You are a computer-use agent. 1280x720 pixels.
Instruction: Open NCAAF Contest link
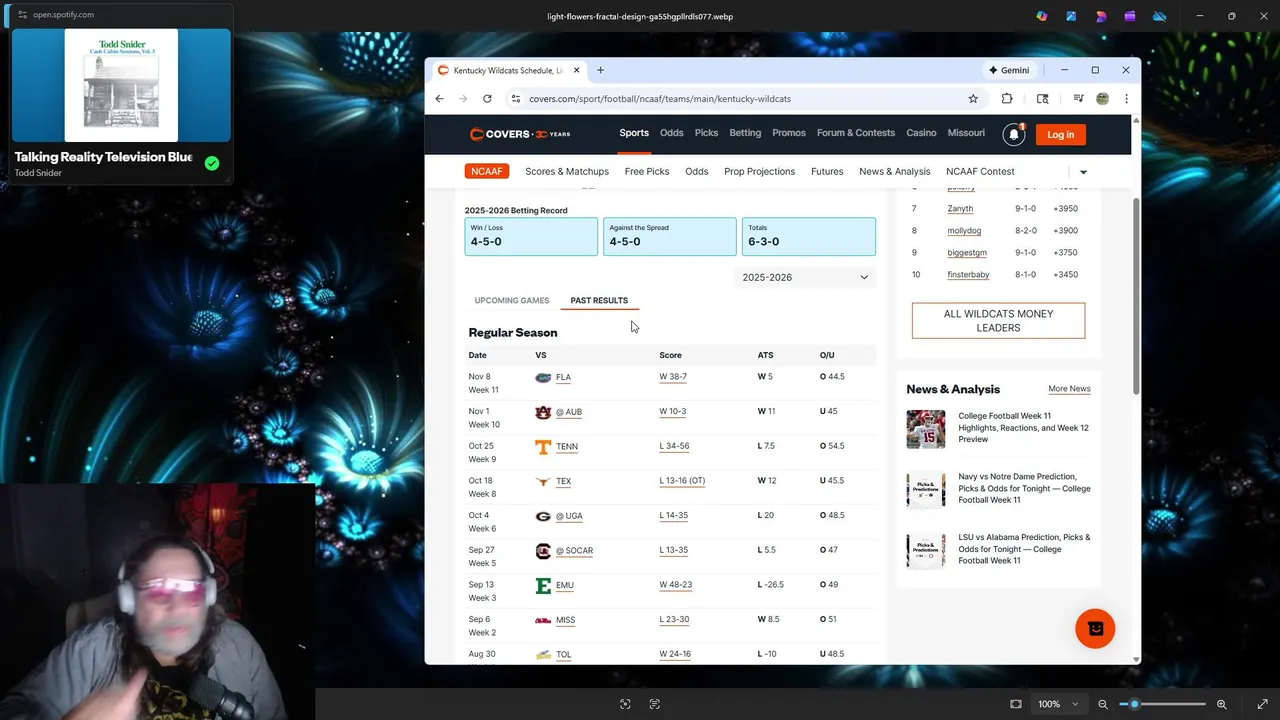coord(980,171)
